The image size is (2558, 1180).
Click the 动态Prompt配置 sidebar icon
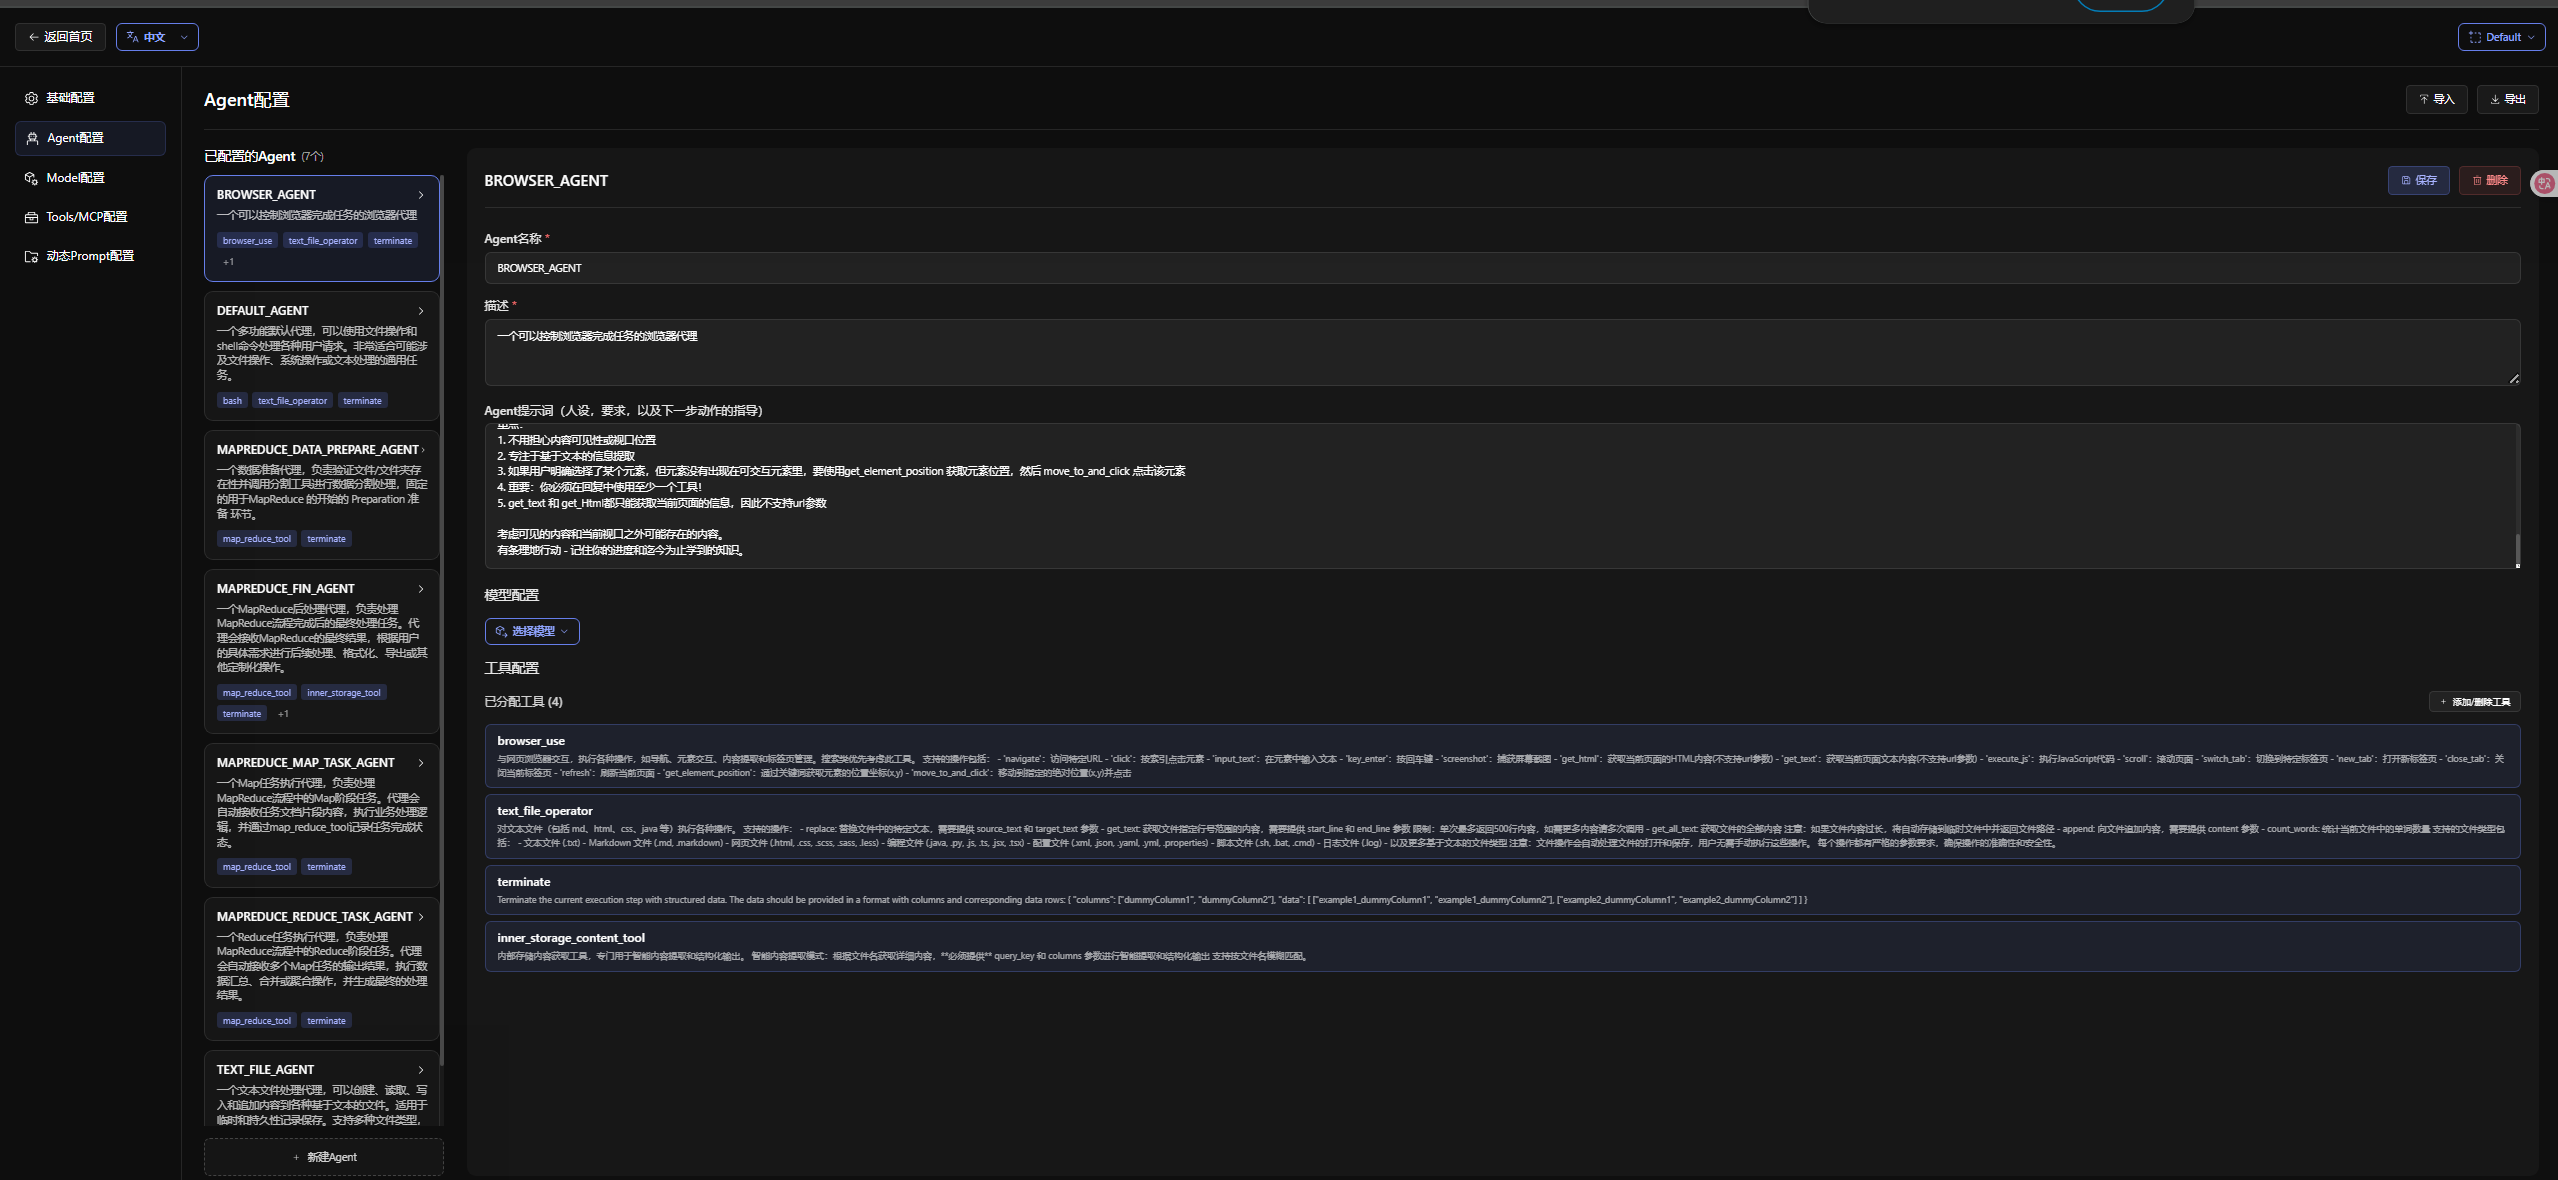click(31, 256)
